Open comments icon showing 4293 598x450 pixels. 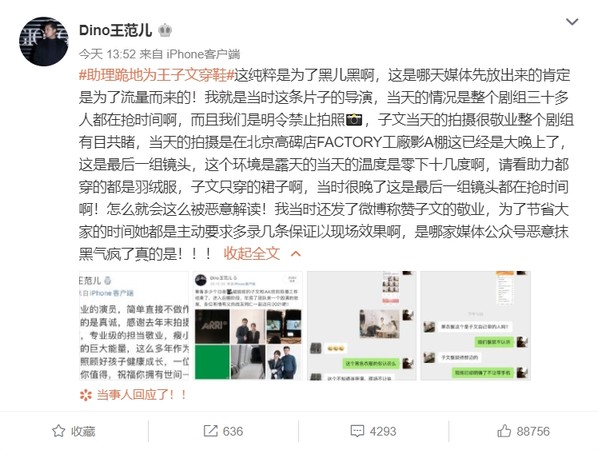point(357,431)
